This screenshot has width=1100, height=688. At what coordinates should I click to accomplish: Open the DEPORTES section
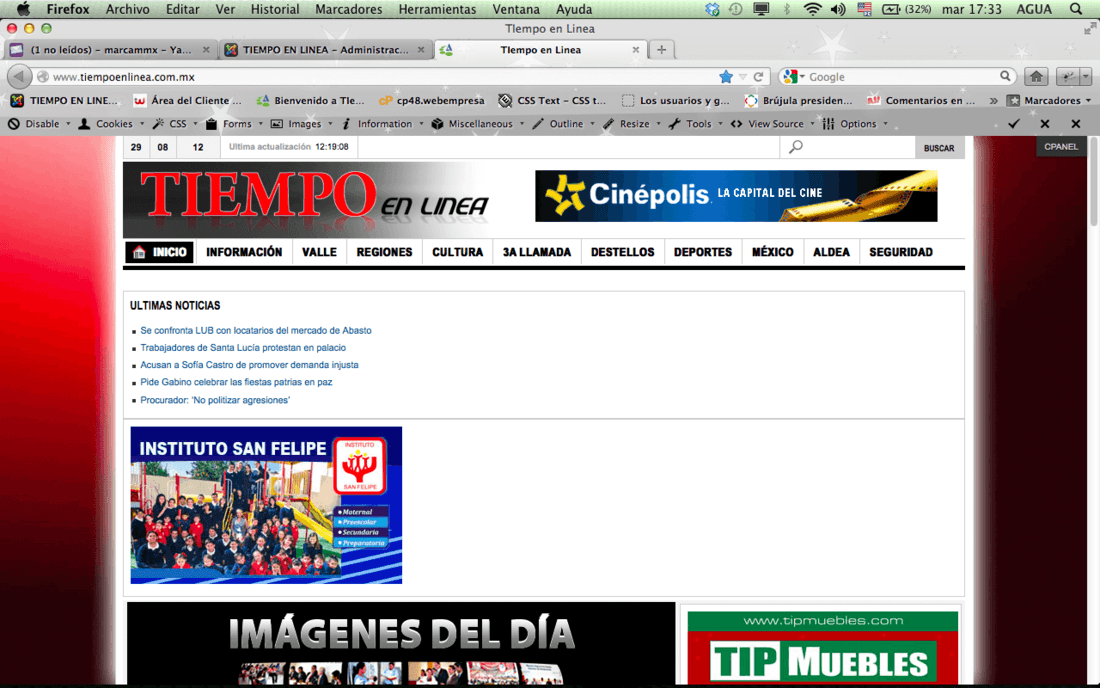click(703, 252)
